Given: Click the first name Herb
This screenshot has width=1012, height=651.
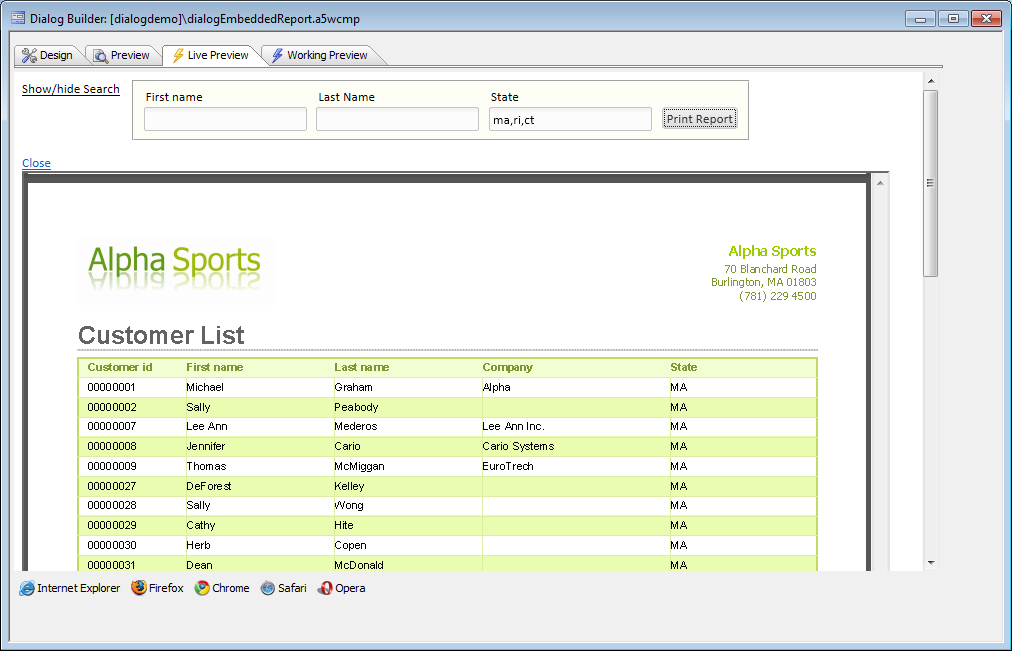Looking at the screenshot, I should 198,545.
